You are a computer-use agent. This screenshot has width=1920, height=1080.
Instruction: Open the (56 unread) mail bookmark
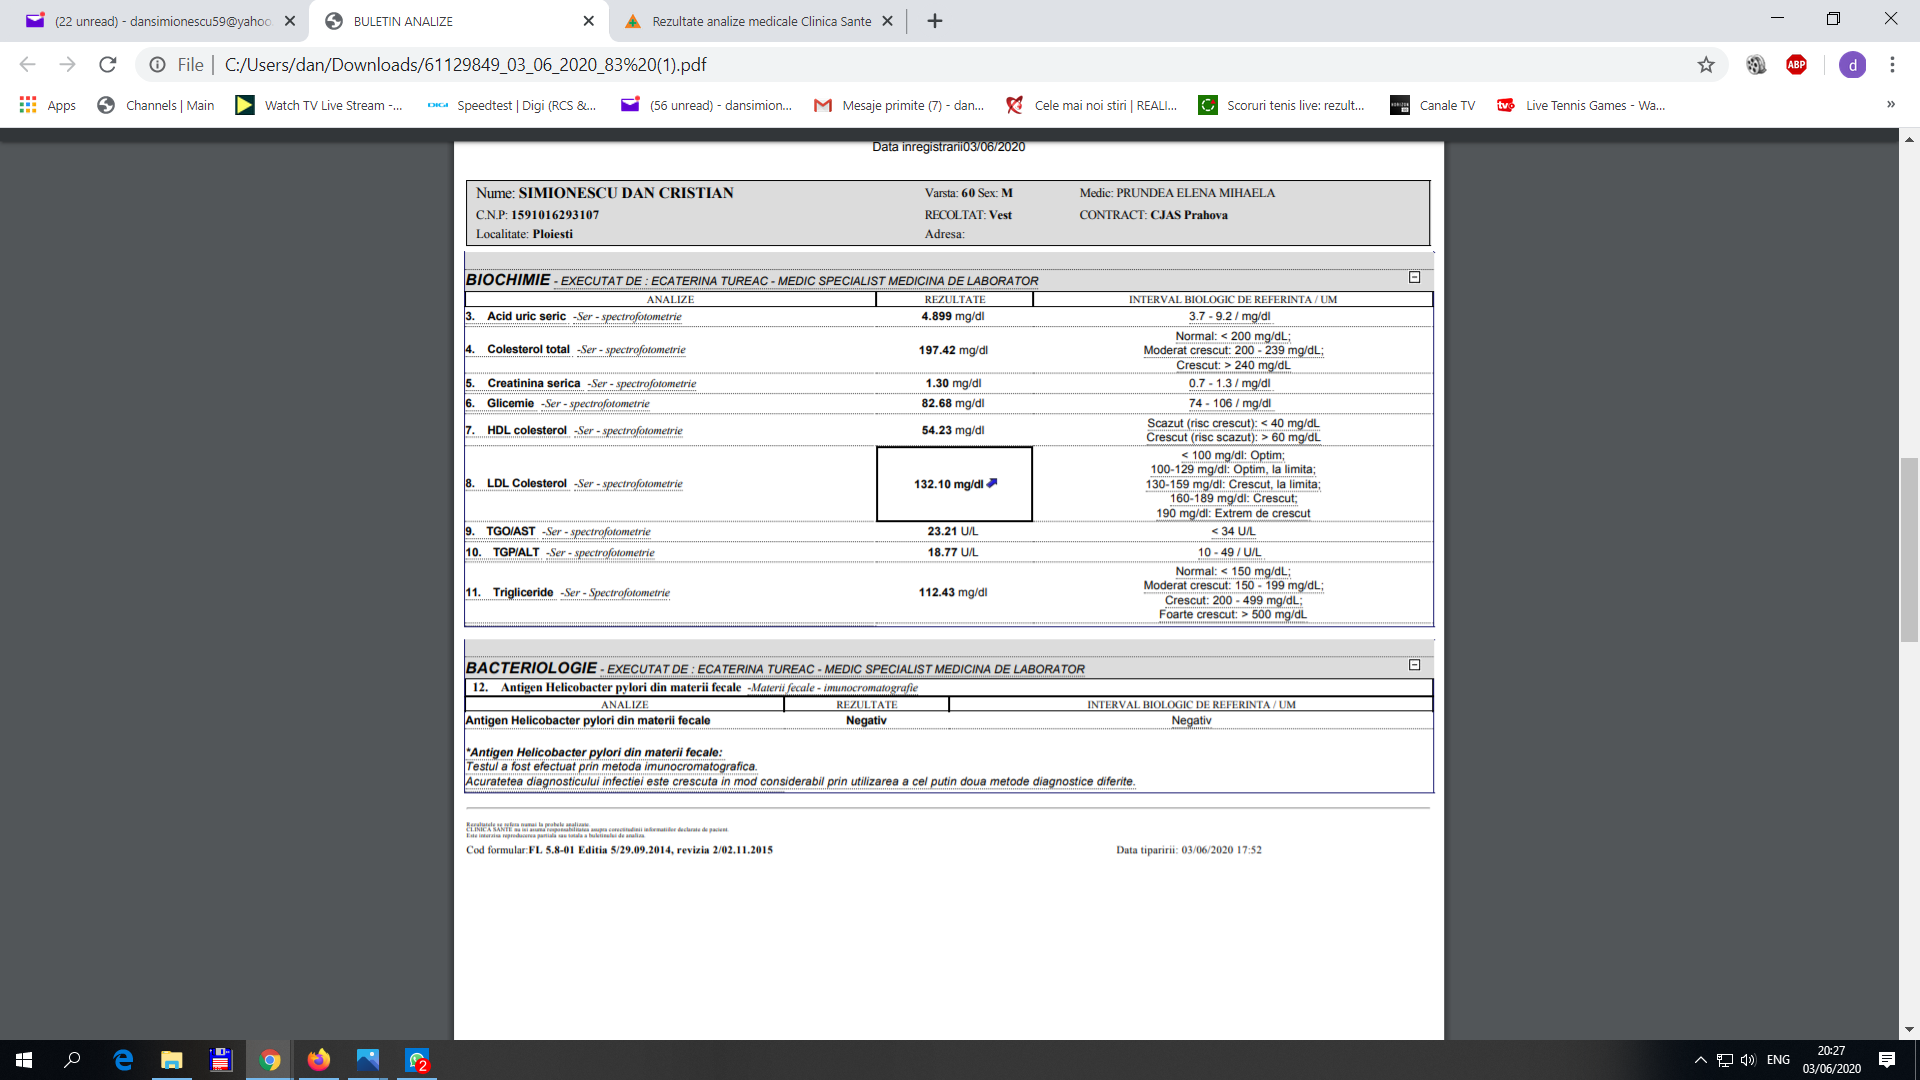point(705,105)
